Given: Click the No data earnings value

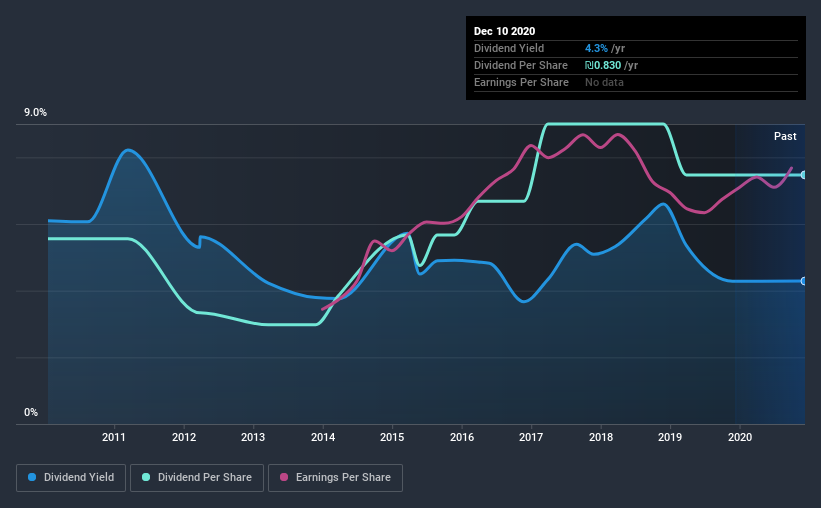Looking at the screenshot, I should pos(604,82).
